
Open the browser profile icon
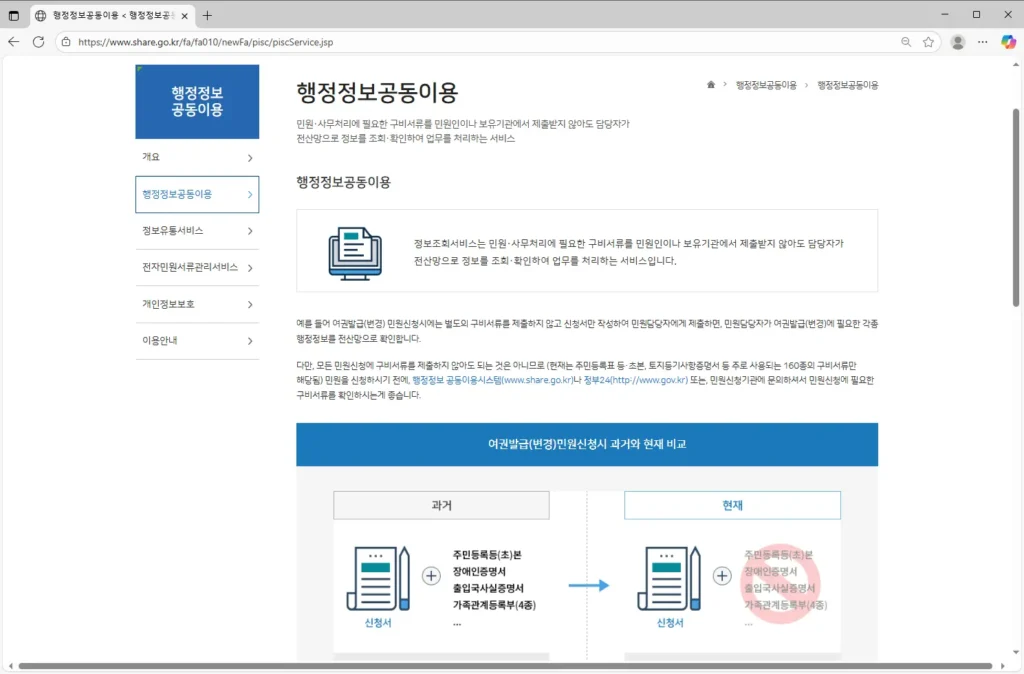pyautogui.click(x=957, y=42)
